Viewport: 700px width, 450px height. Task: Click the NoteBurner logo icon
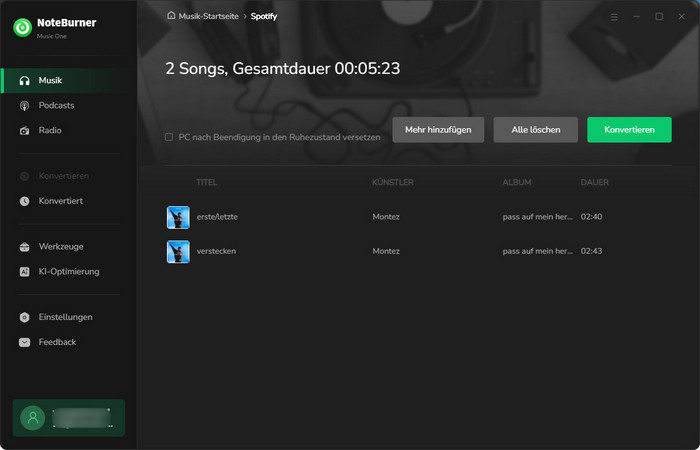click(x=22, y=27)
